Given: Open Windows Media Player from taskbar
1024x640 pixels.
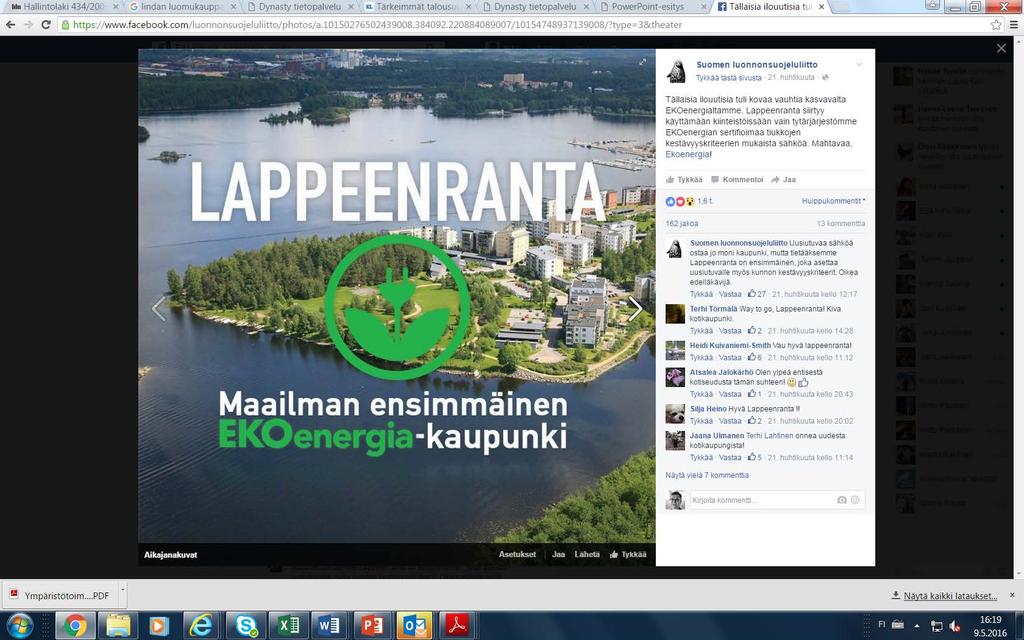Looking at the screenshot, I should coord(158,626).
